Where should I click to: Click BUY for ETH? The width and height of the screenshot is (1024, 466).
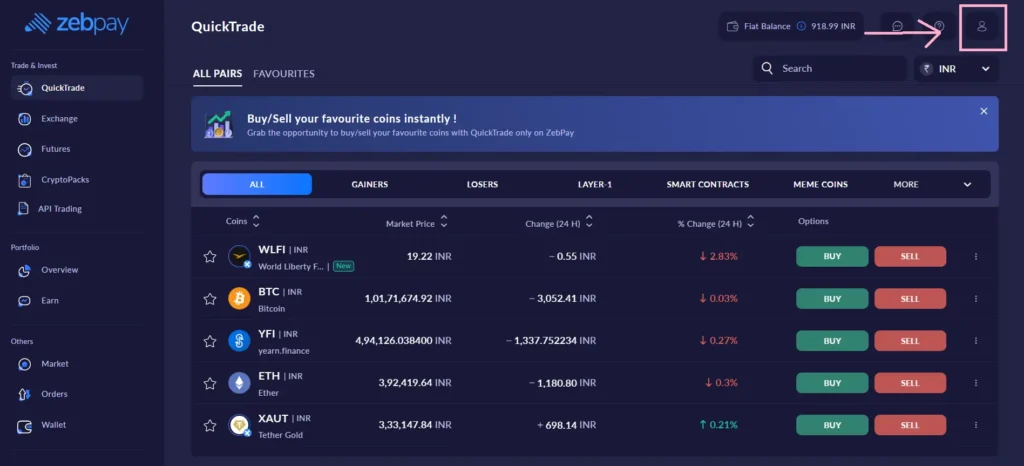[x=832, y=383]
